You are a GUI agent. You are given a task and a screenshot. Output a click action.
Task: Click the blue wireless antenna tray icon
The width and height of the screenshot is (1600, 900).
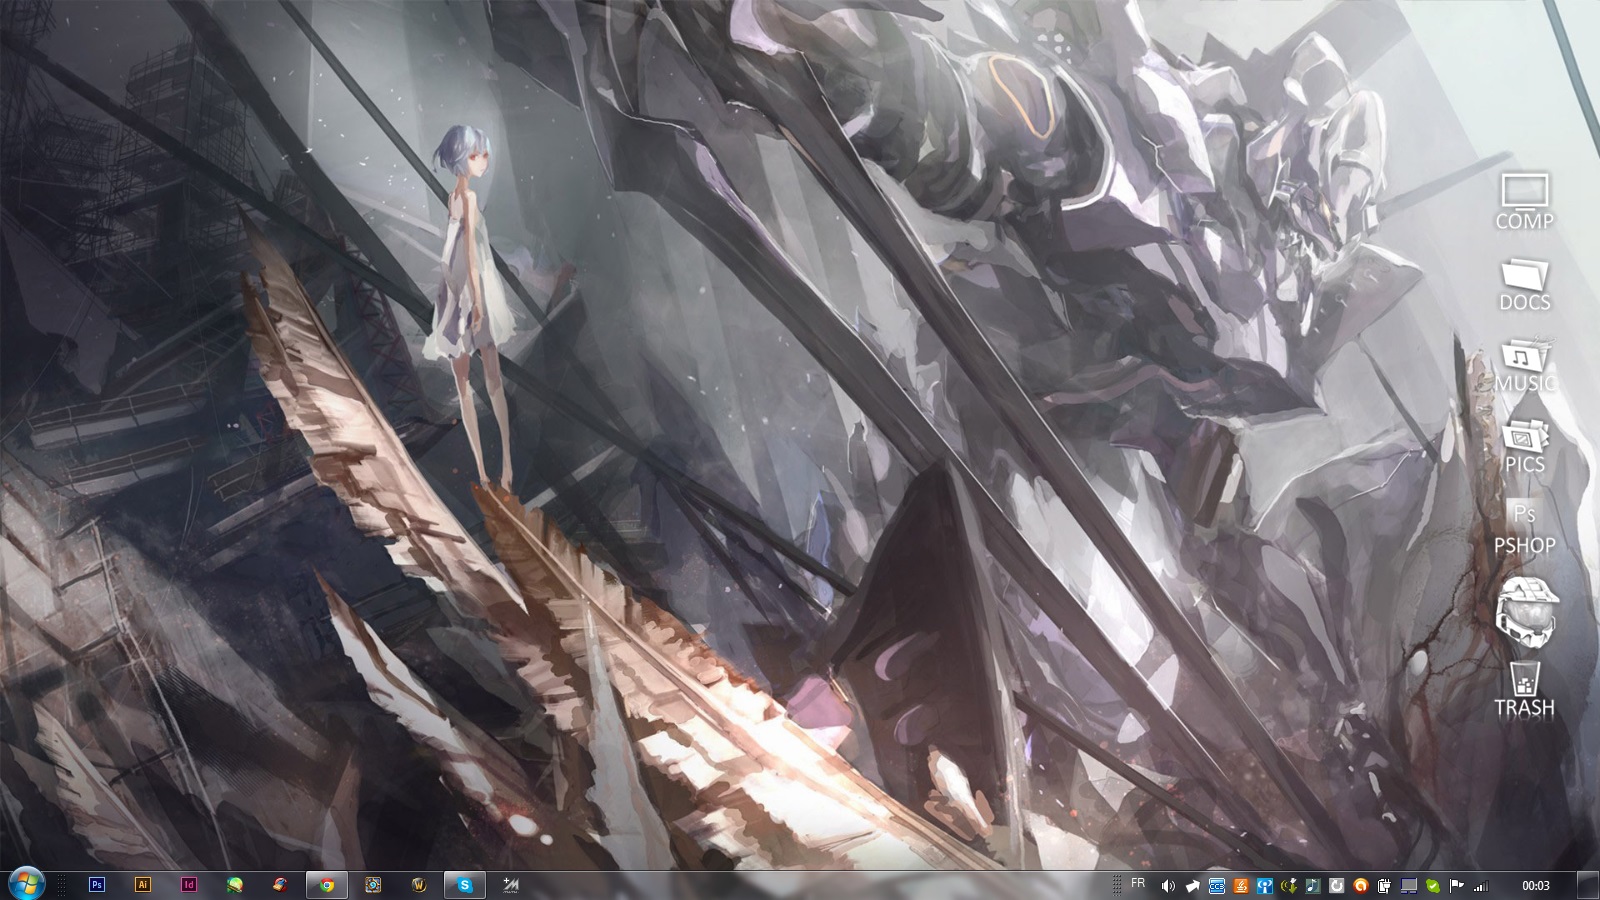(1265, 886)
